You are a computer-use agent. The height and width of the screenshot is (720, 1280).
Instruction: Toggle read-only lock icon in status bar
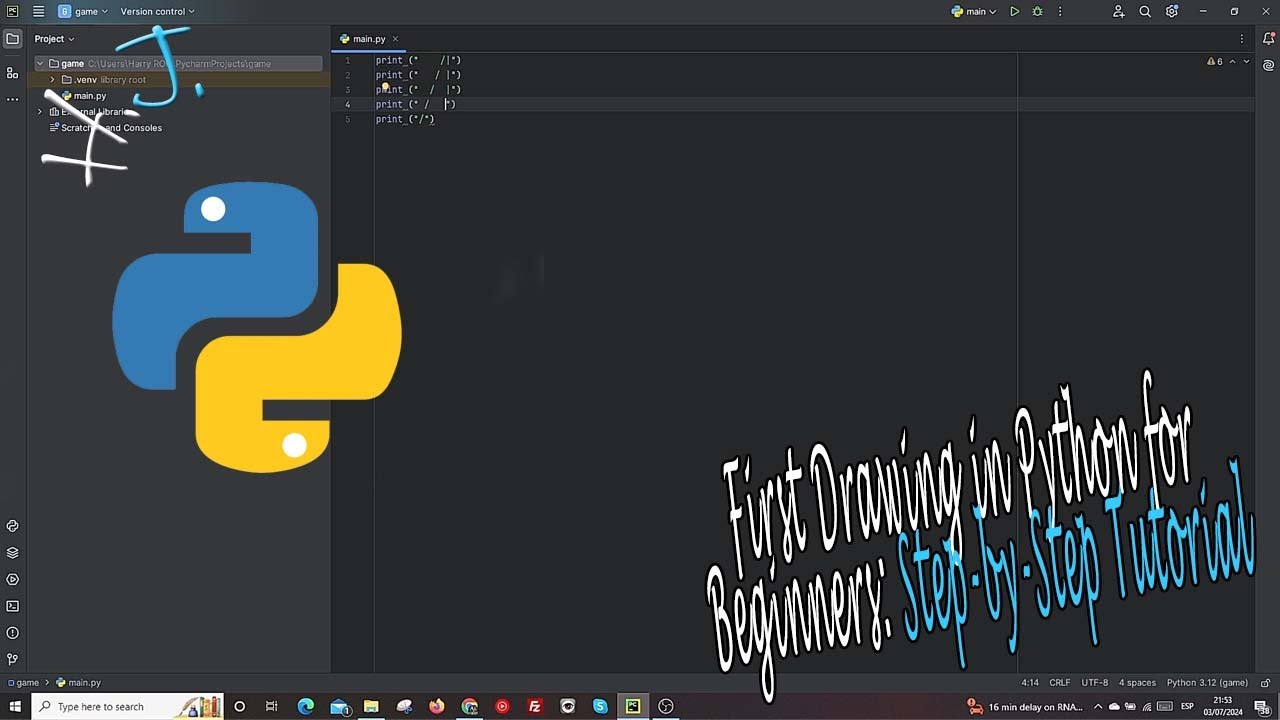tap(1265, 682)
